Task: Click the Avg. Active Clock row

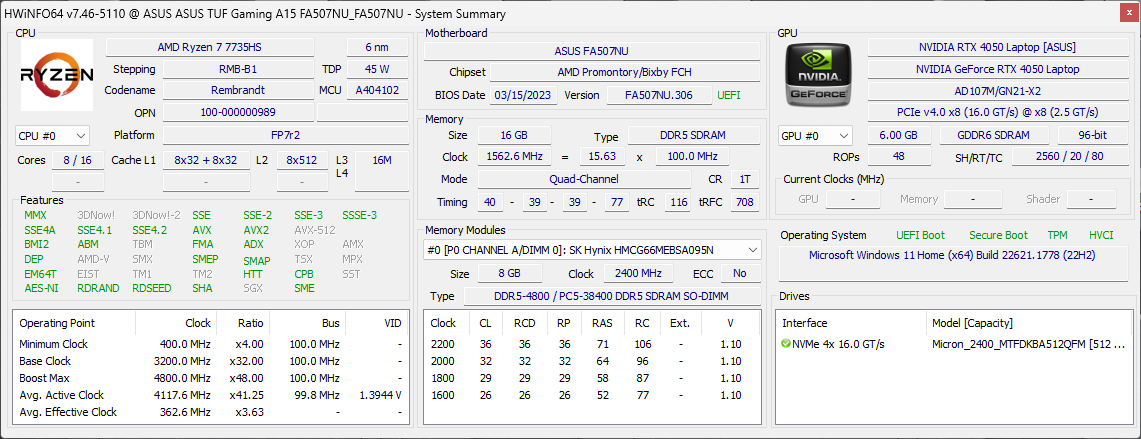Action: pos(210,395)
